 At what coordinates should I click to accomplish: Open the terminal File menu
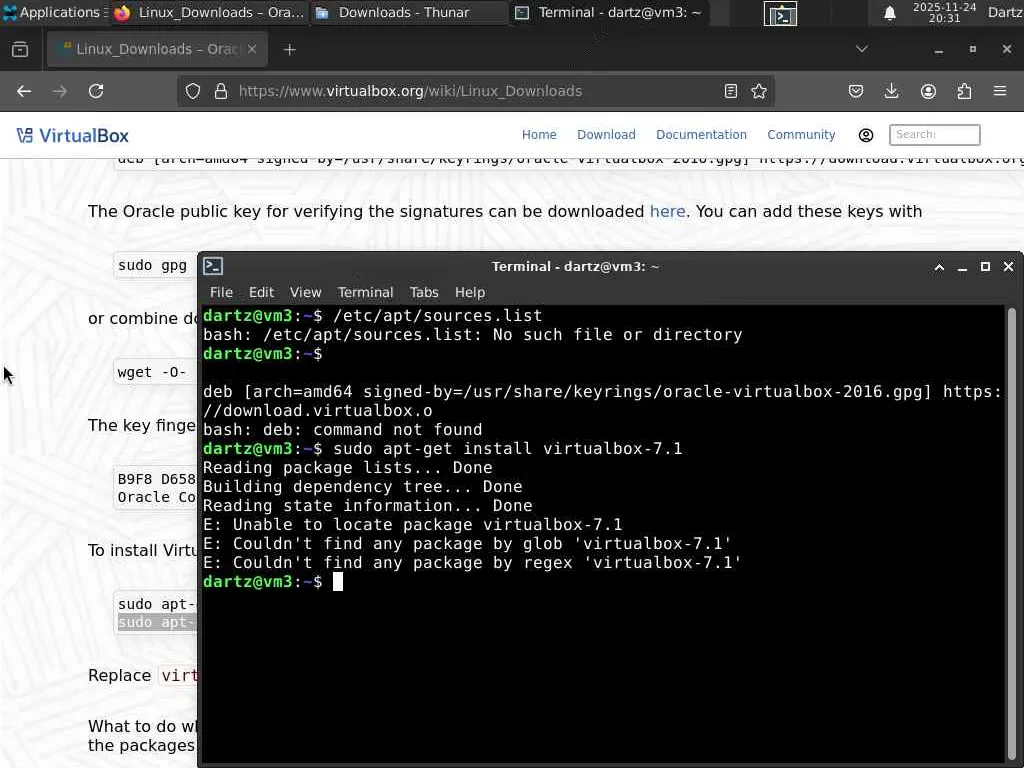(221, 293)
